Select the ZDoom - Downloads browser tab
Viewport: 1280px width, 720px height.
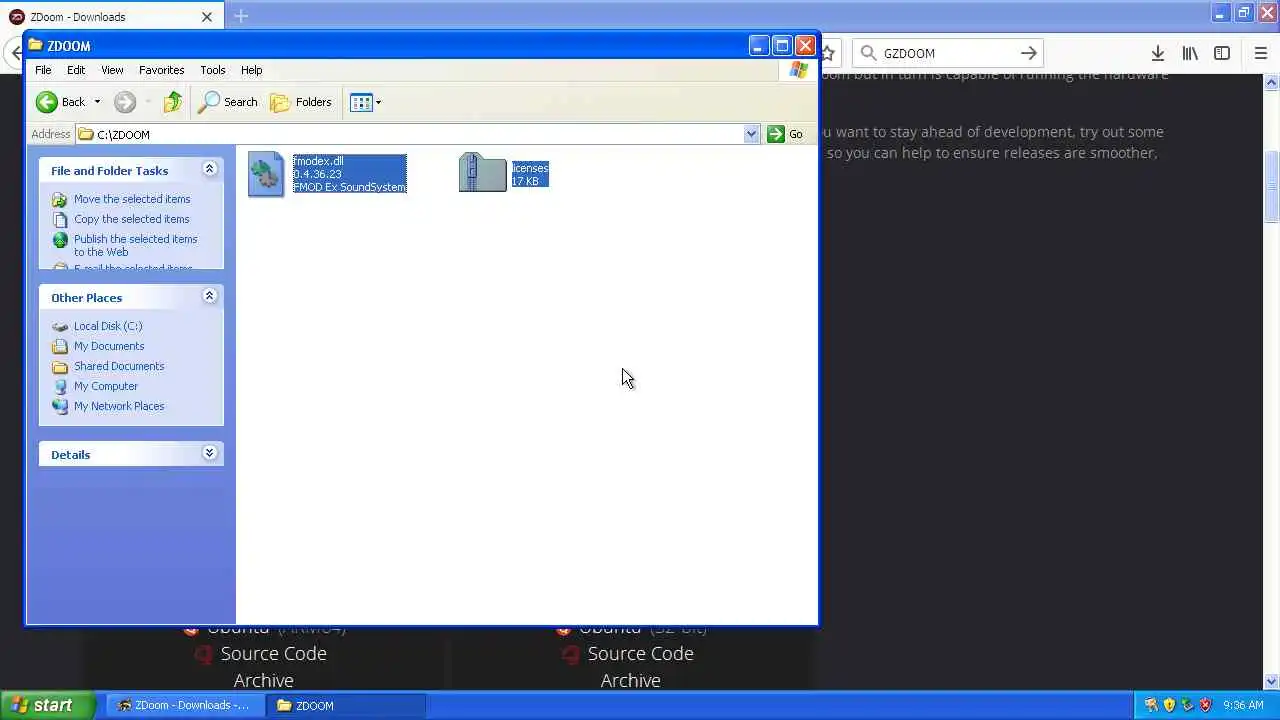(112, 16)
